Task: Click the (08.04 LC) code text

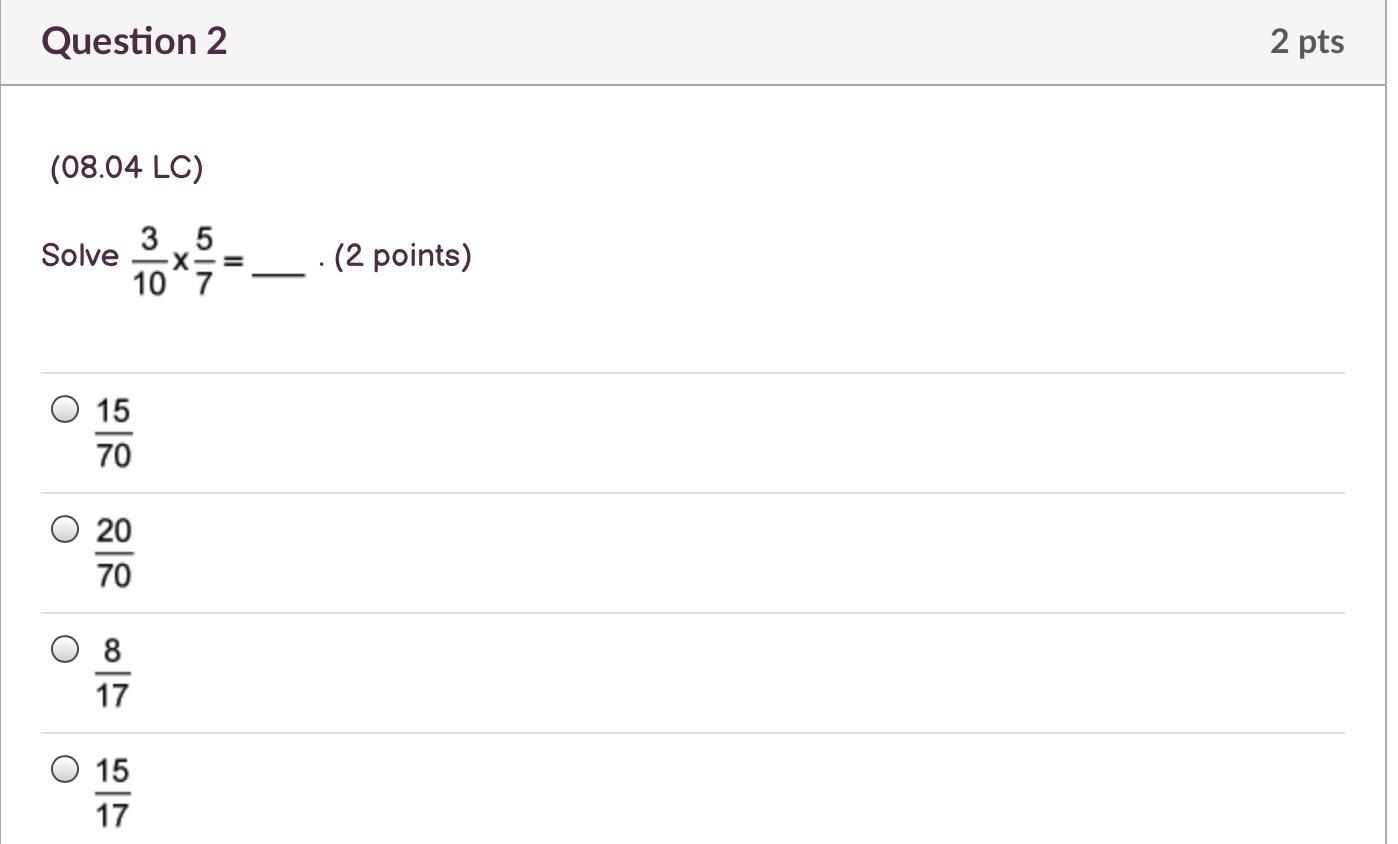Action: point(127,167)
